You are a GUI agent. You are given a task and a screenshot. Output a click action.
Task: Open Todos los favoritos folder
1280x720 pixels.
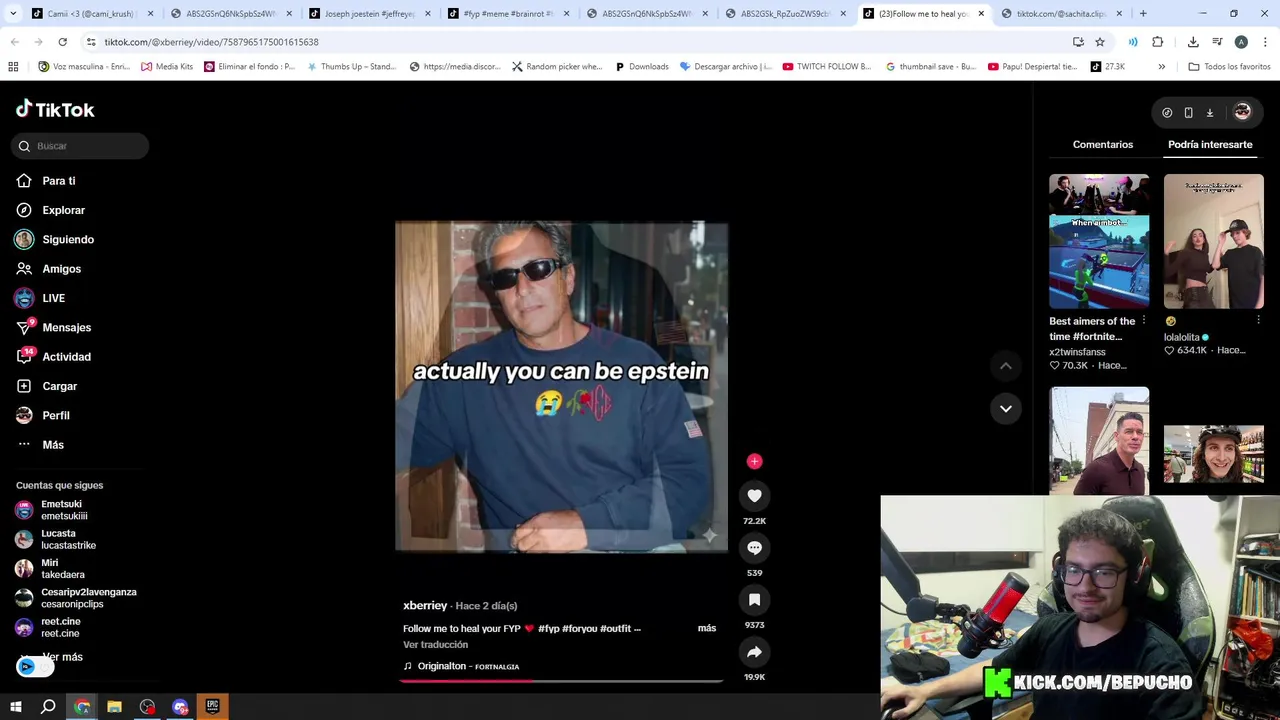[x=1229, y=66]
